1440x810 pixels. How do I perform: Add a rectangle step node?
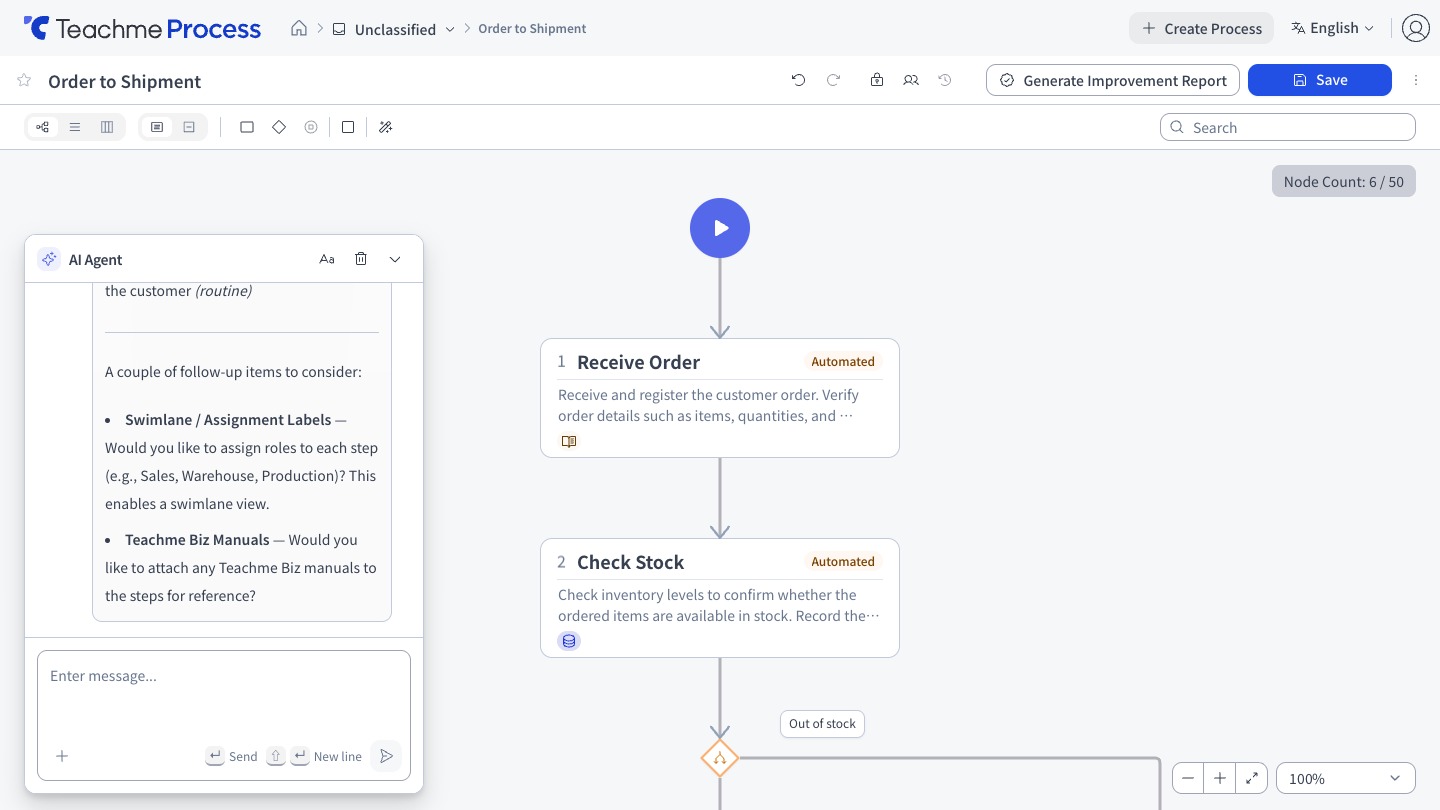pos(247,127)
